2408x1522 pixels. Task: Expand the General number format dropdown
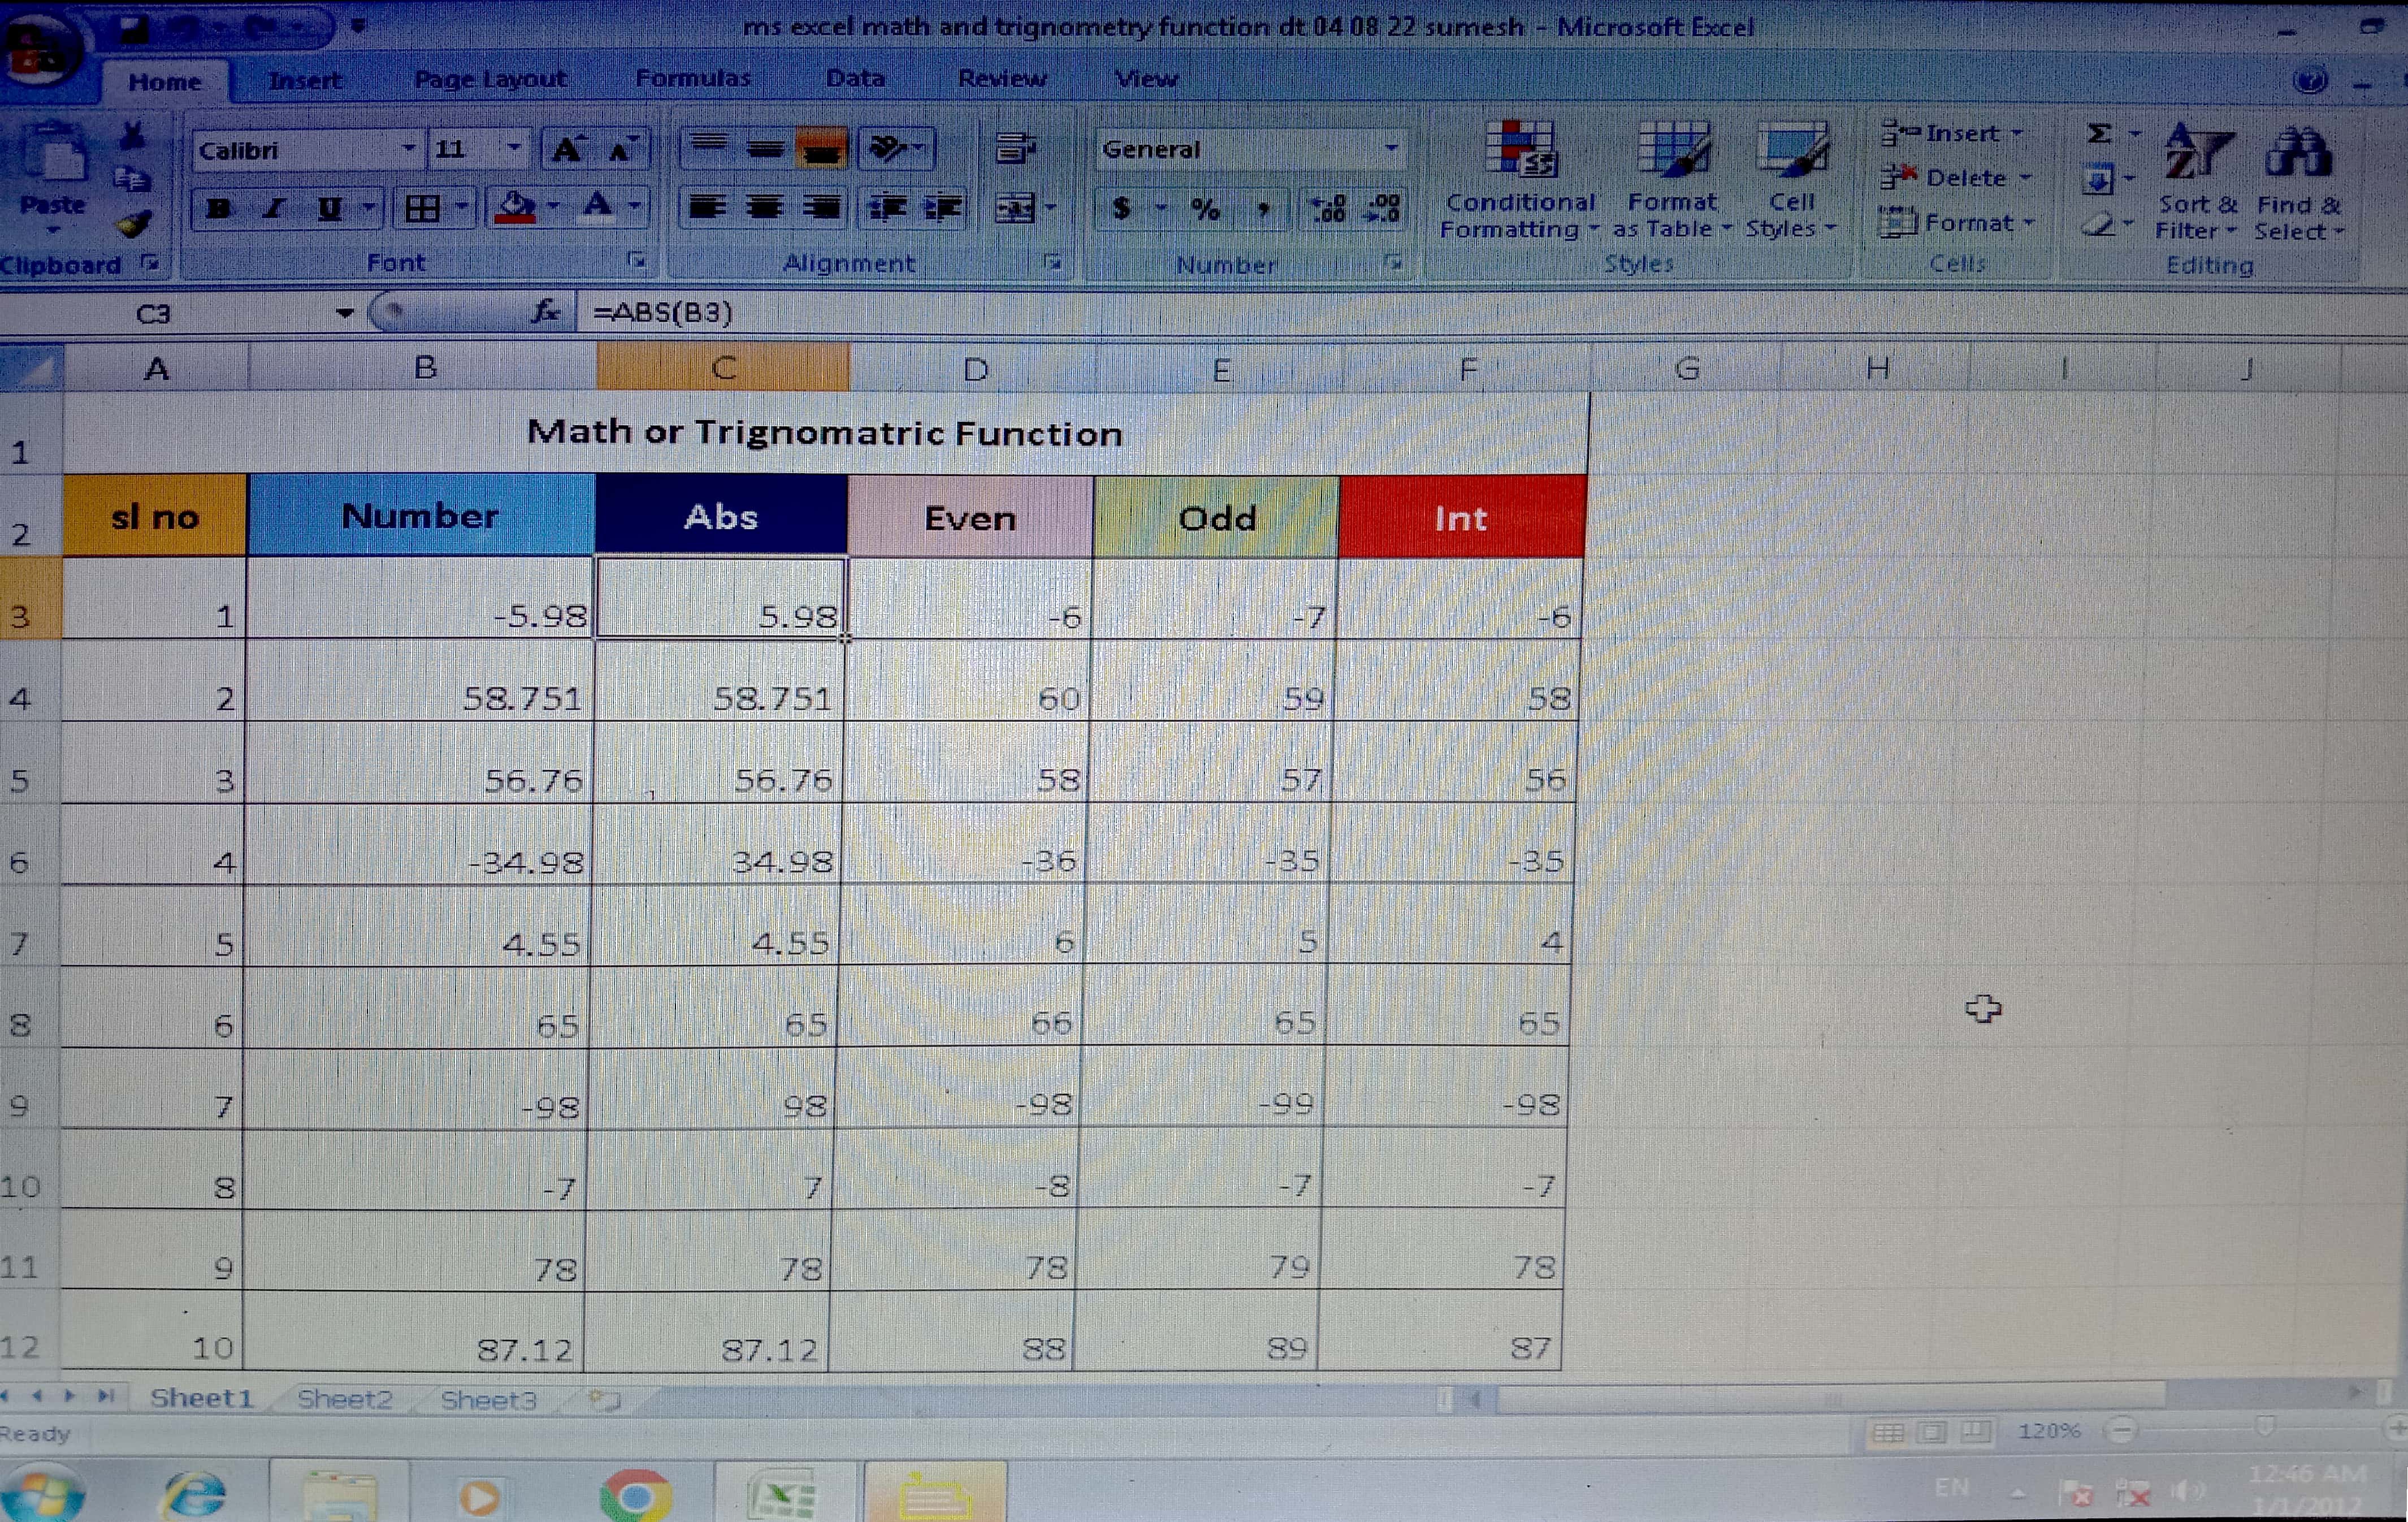click(1391, 149)
